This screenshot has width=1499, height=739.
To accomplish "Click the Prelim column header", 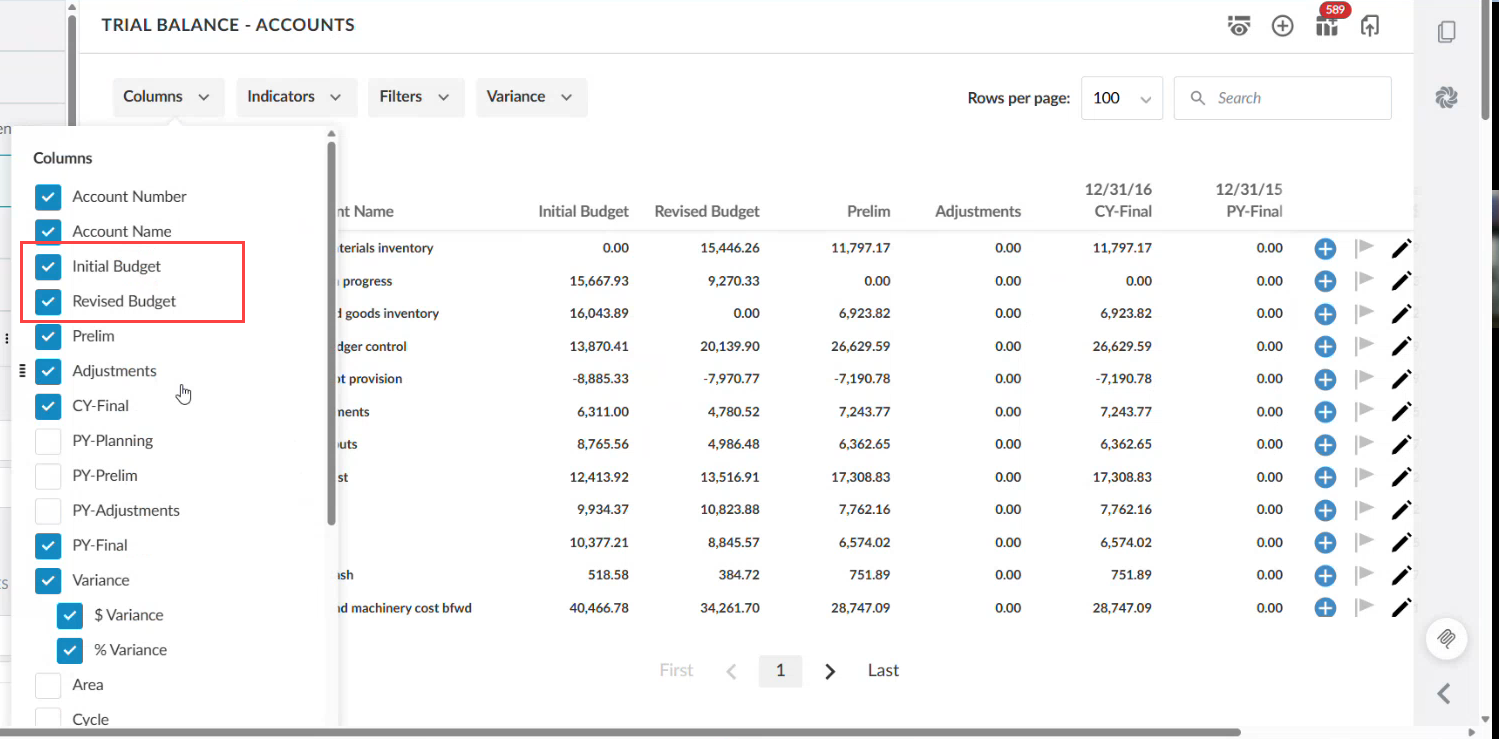I will (x=868, y=211).
